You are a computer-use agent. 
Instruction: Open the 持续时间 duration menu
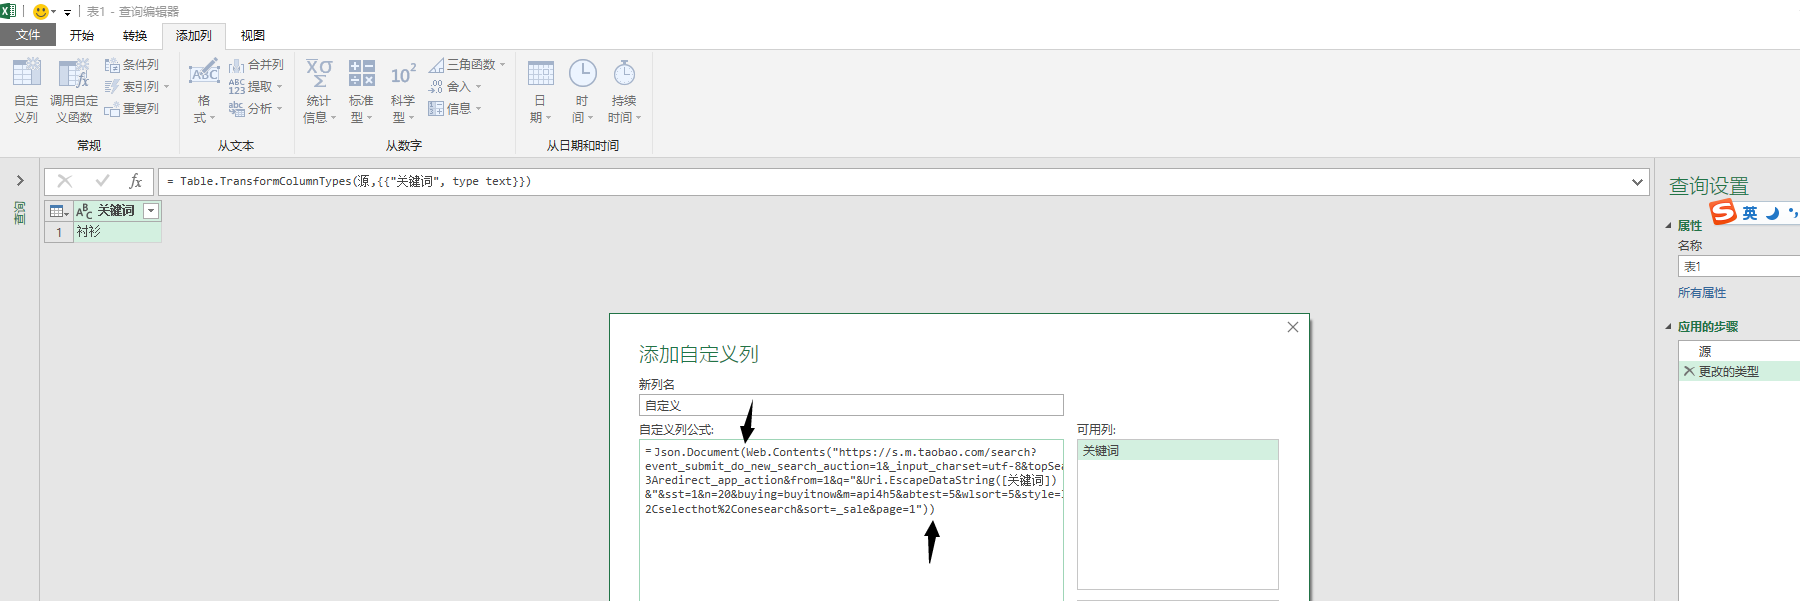point(624,90)
